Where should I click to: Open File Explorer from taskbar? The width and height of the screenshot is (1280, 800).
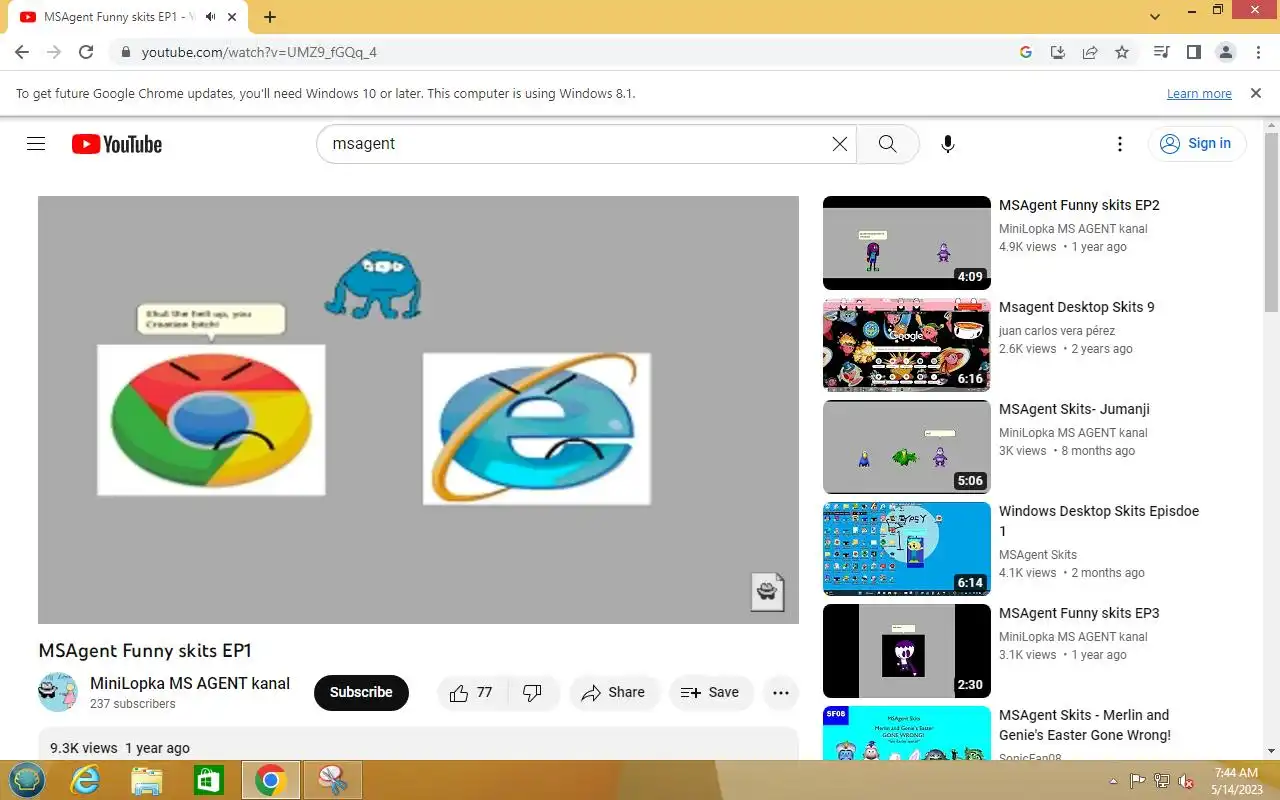pyautogui.click(x=146, y=780)
